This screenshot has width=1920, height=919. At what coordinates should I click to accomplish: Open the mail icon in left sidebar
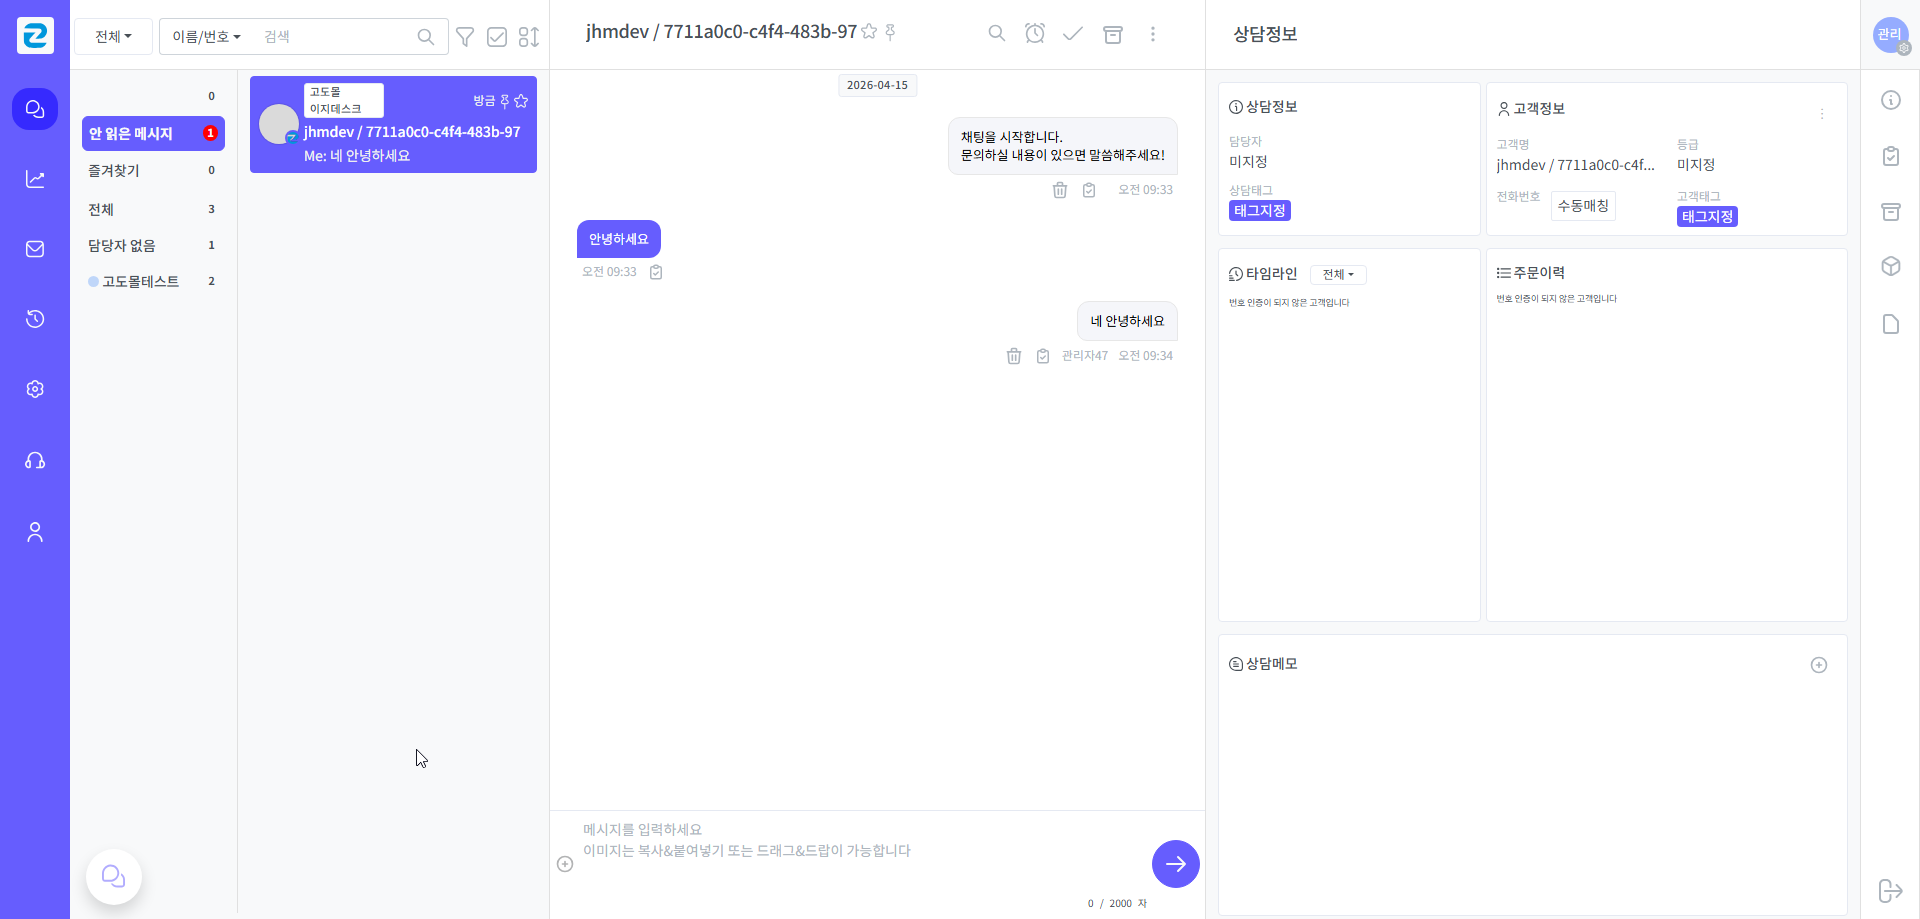click(x=35, y=249)
